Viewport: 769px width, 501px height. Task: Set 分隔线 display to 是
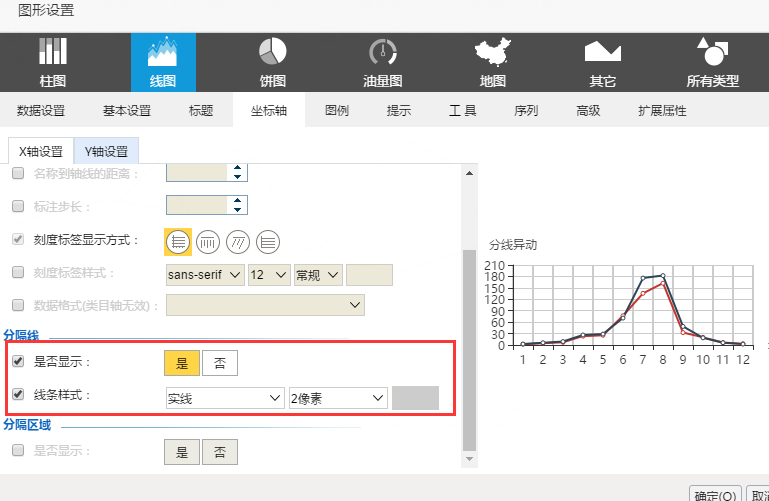click(x=182, y=363)
